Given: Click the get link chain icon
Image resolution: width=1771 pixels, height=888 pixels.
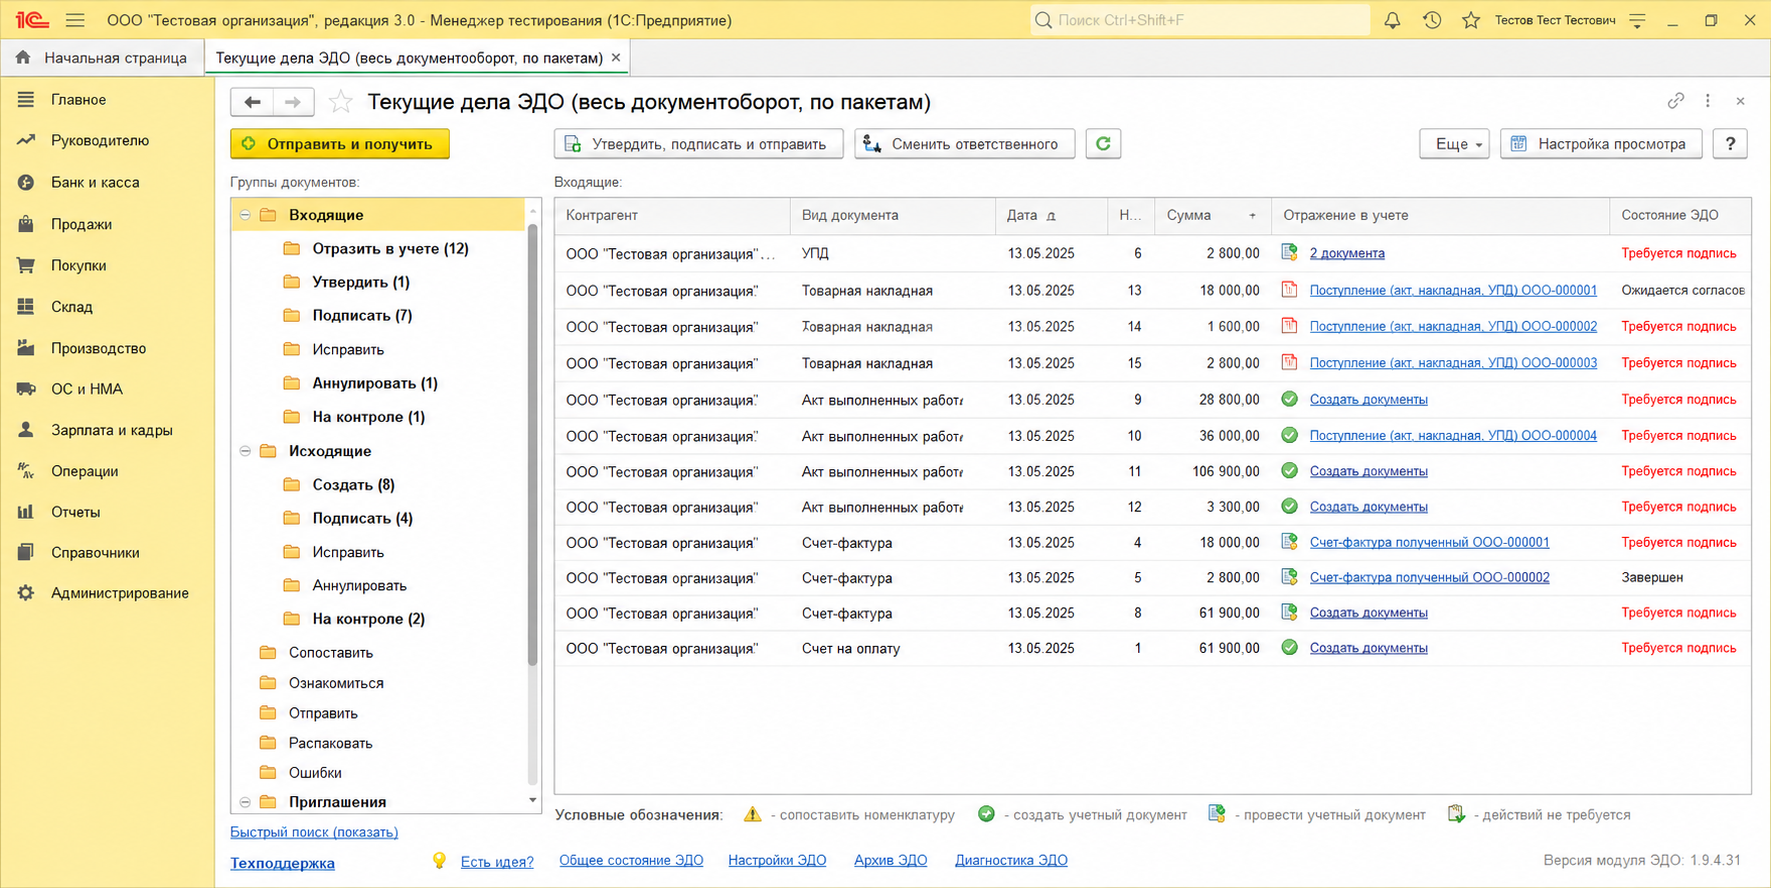Looking at the screenshot, I should click(x=1676, y=101).
